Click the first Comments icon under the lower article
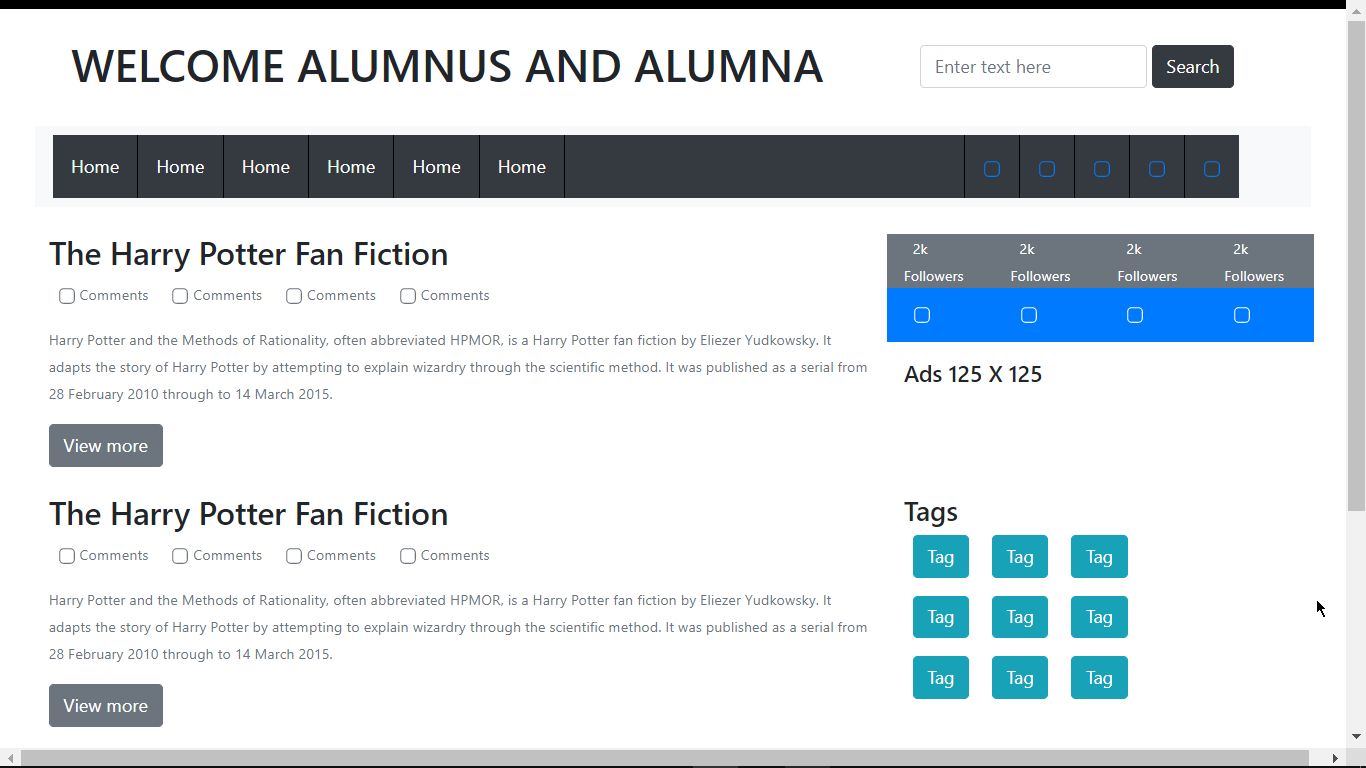Image resolution: width=1366 pixels, height=768 pixels. pyautogui.click(x=67, y=556)
